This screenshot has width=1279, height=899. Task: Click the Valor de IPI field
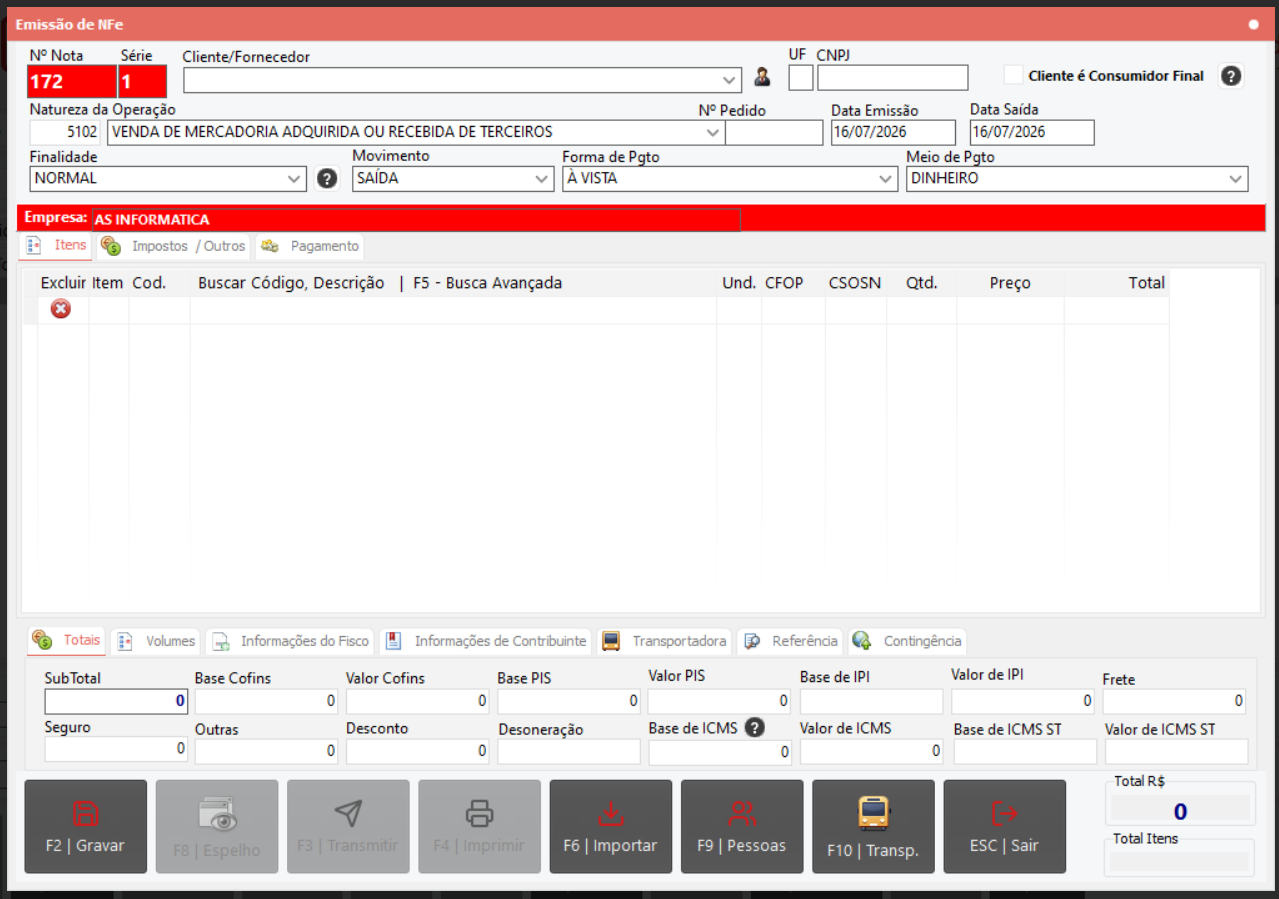coord(1023,701)
